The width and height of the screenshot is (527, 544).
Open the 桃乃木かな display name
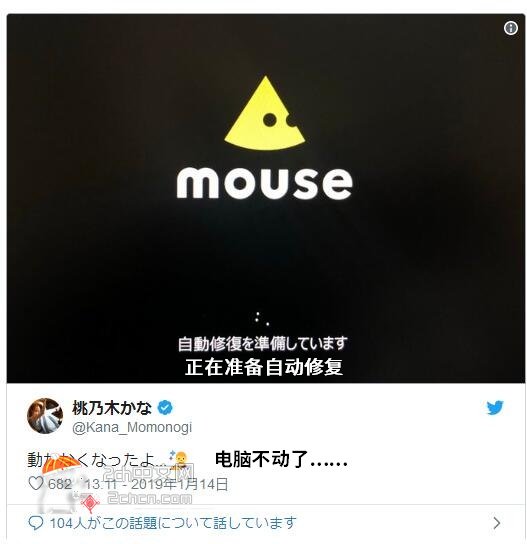click(112, 408)
